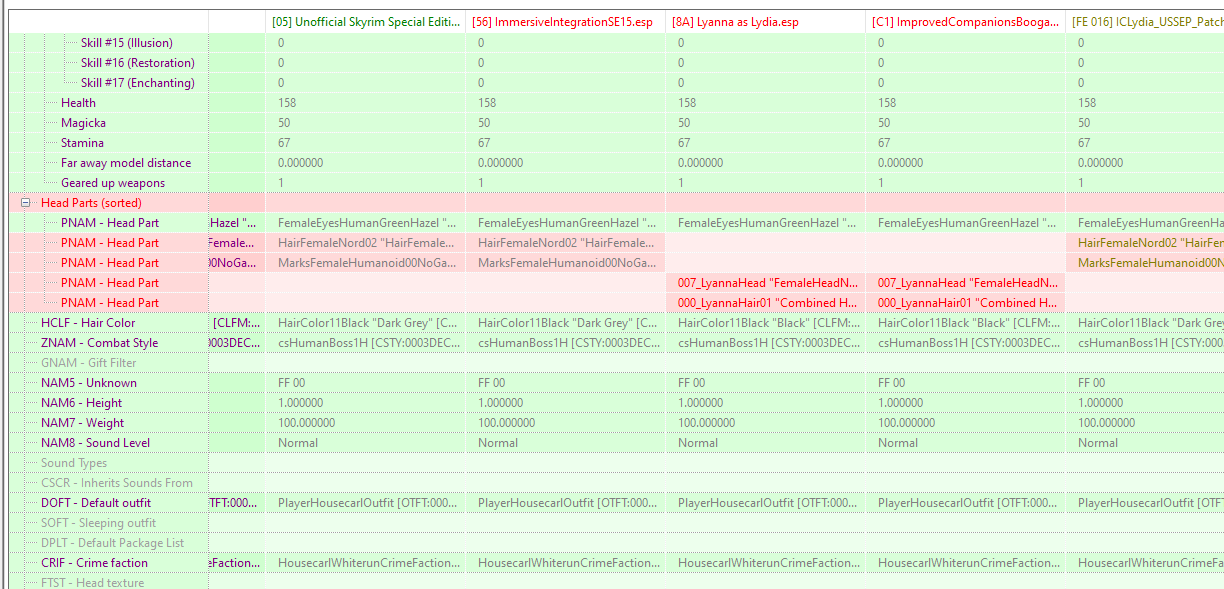
Task: Click PlayerHousecarlOutfit cell in Unofficial Skyrim column
Action: click(366, 503)
